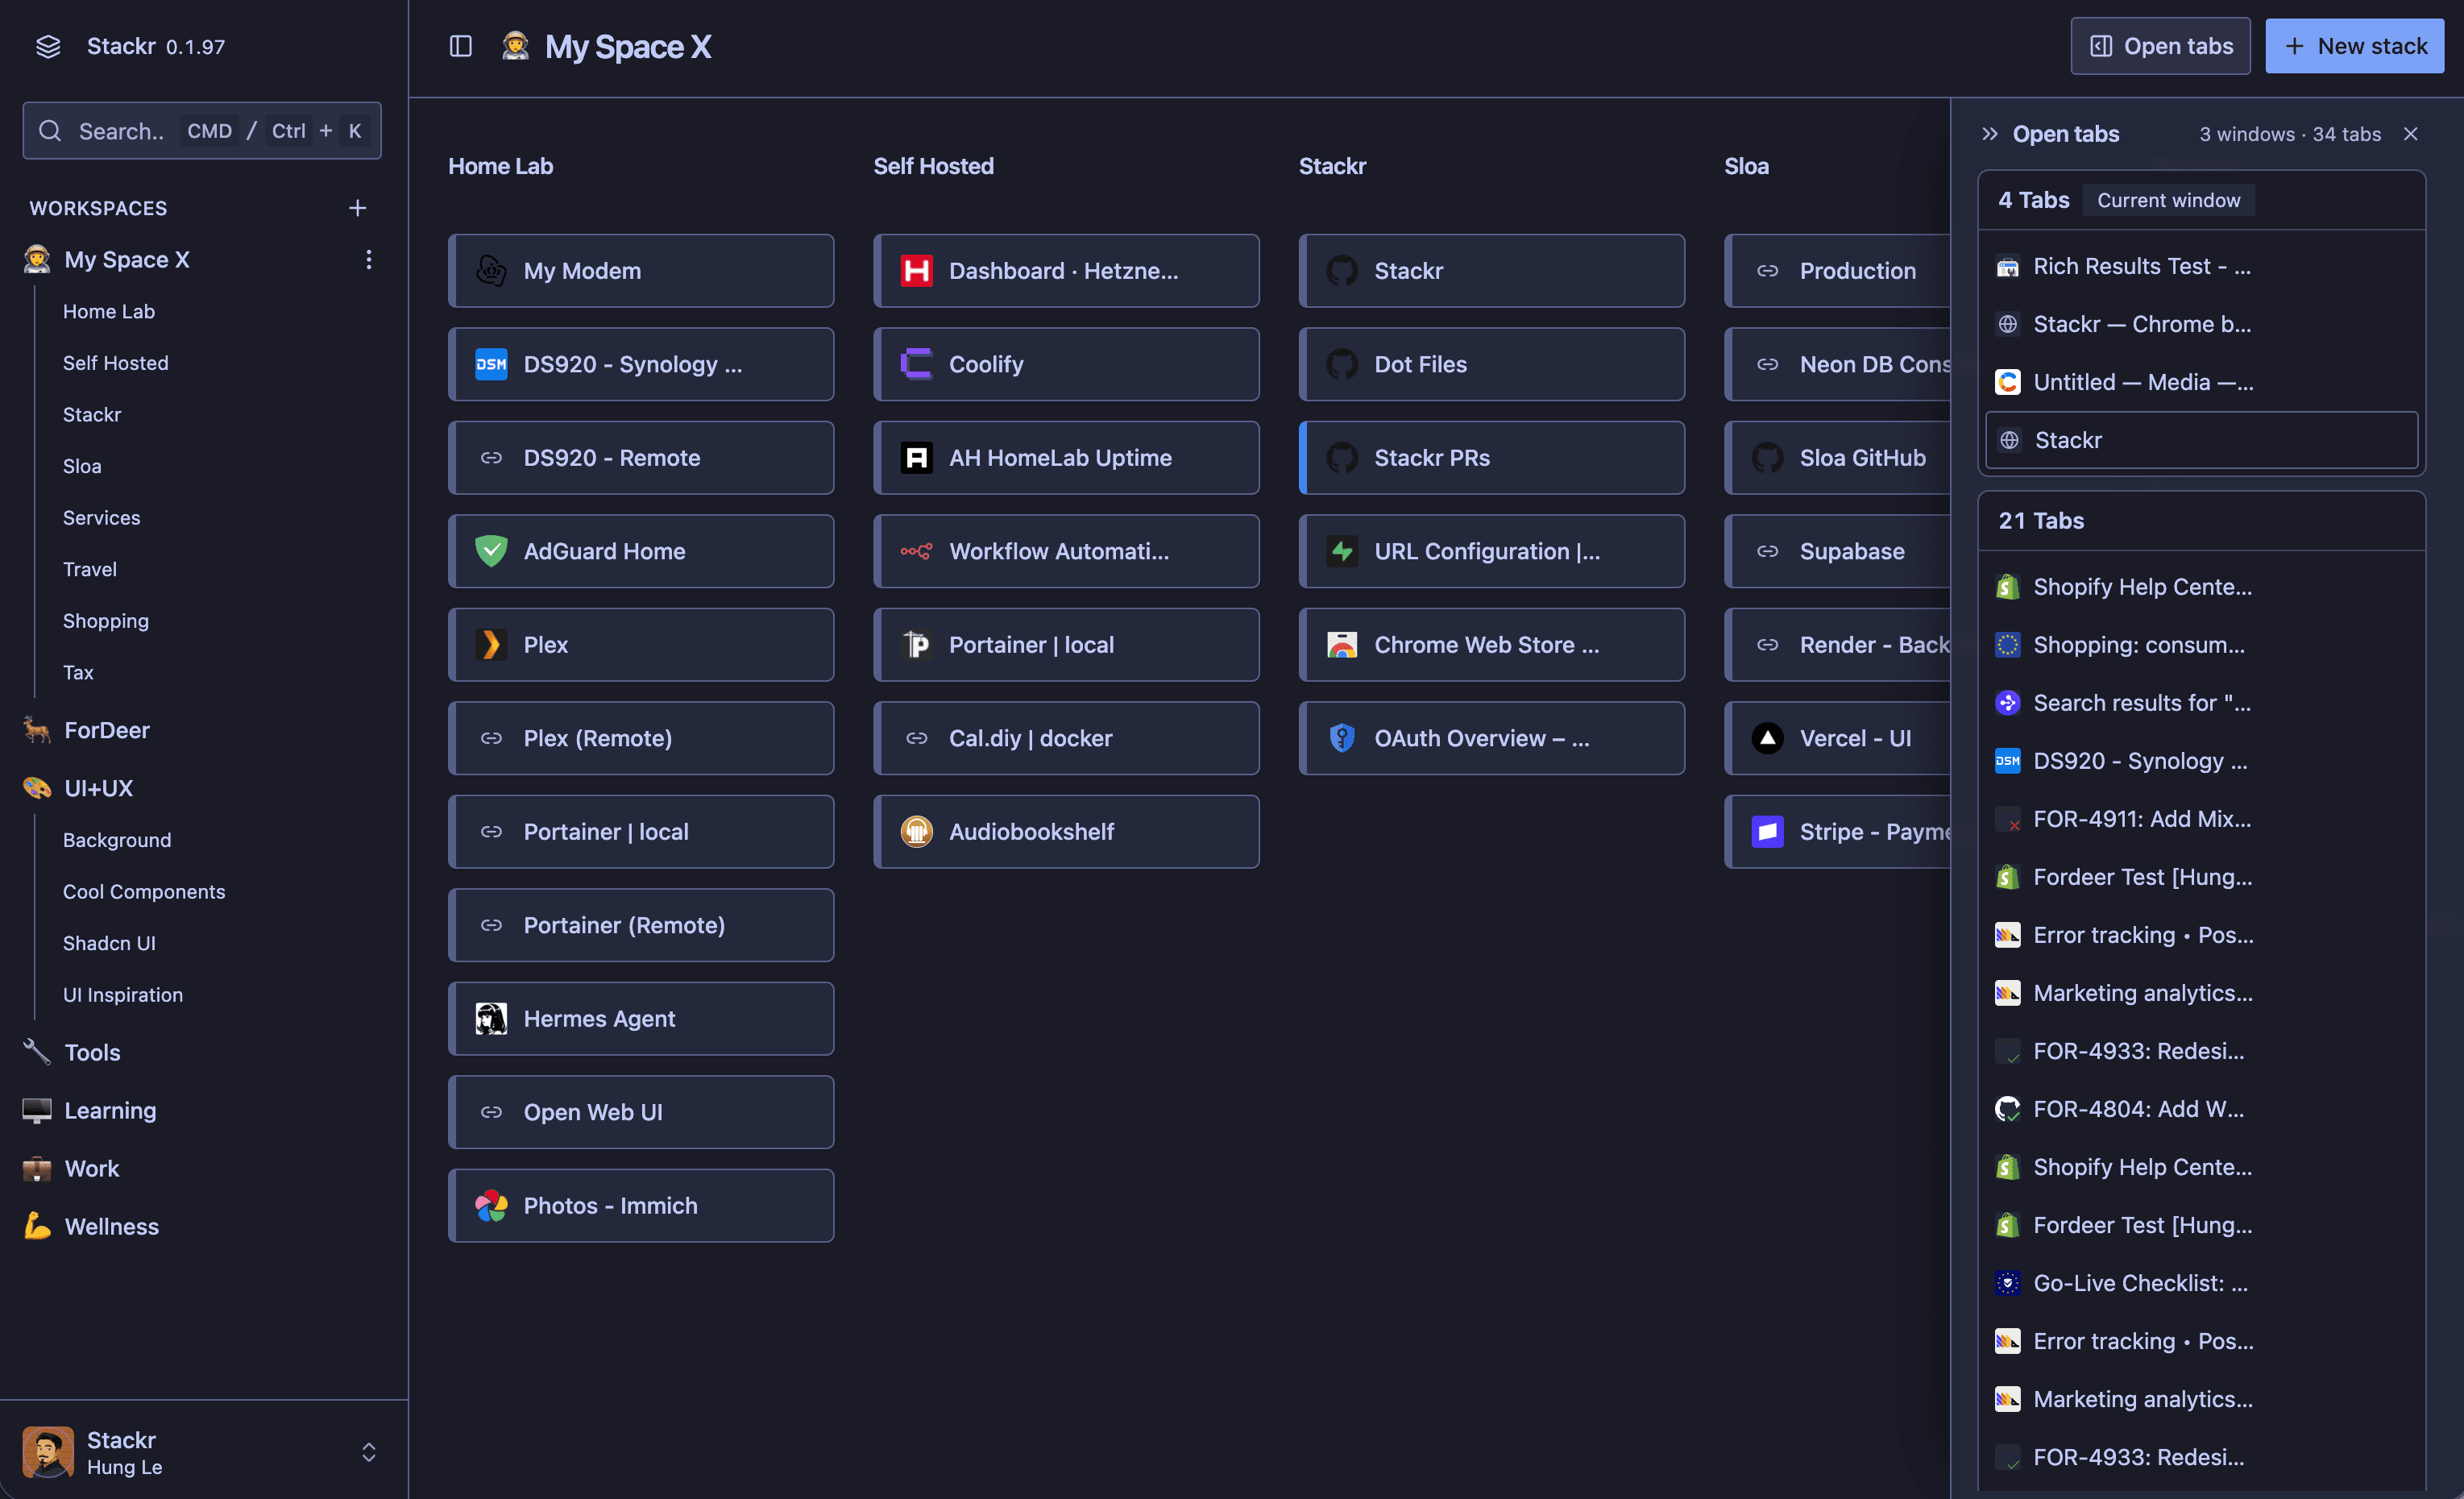
Task: Click the Portainer | local icon in Self Hosted
Action: (x=916, y=644)
